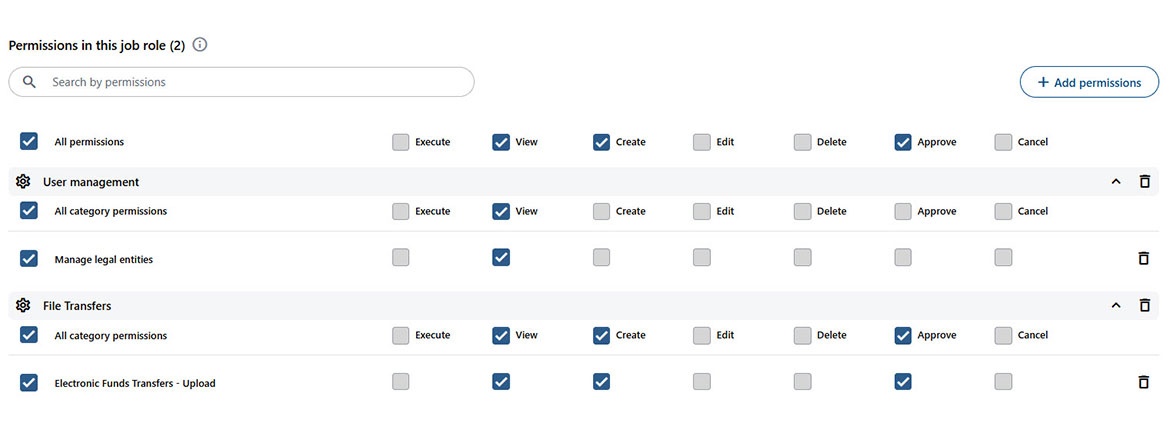Check Create under User management category permissions
Screen dimensions: 1170x433
601,212
